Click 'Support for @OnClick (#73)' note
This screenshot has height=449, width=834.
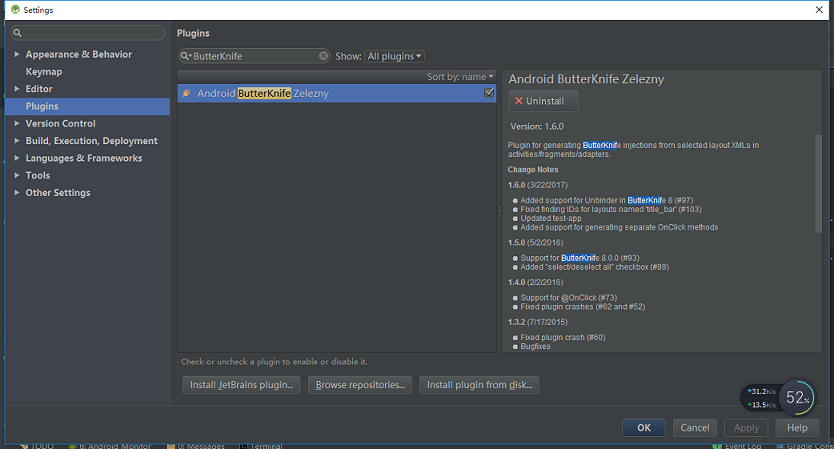tap(569, 298)
